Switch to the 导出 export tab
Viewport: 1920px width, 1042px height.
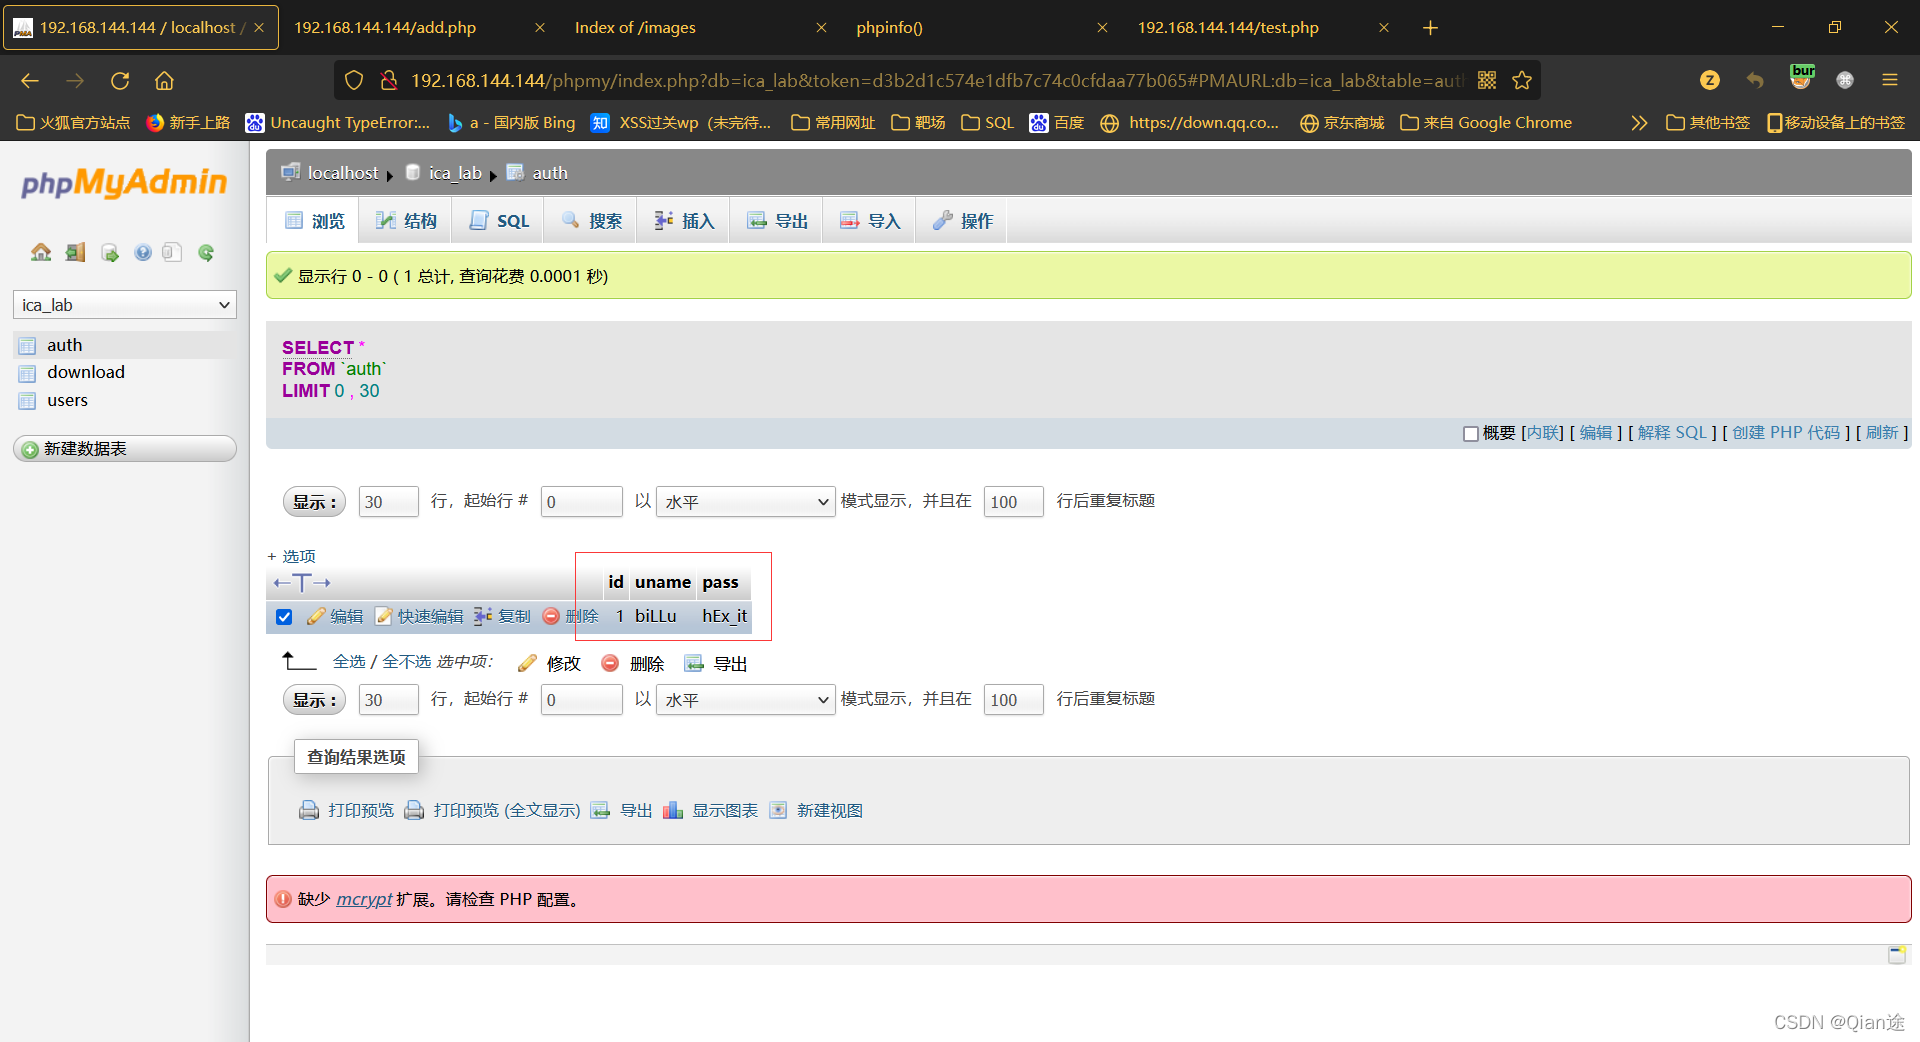click(777, 221)
